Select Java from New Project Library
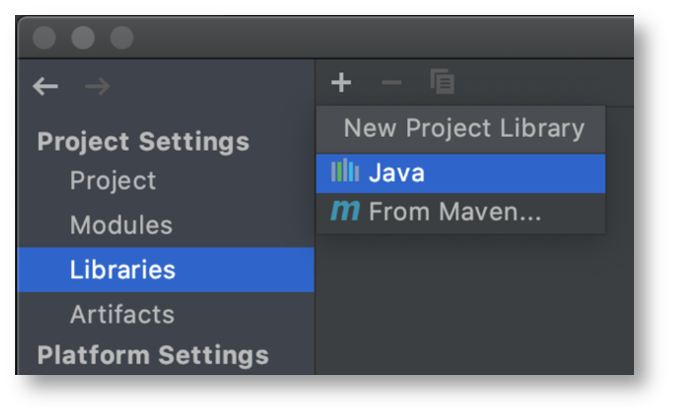 [x=461, y=174]
